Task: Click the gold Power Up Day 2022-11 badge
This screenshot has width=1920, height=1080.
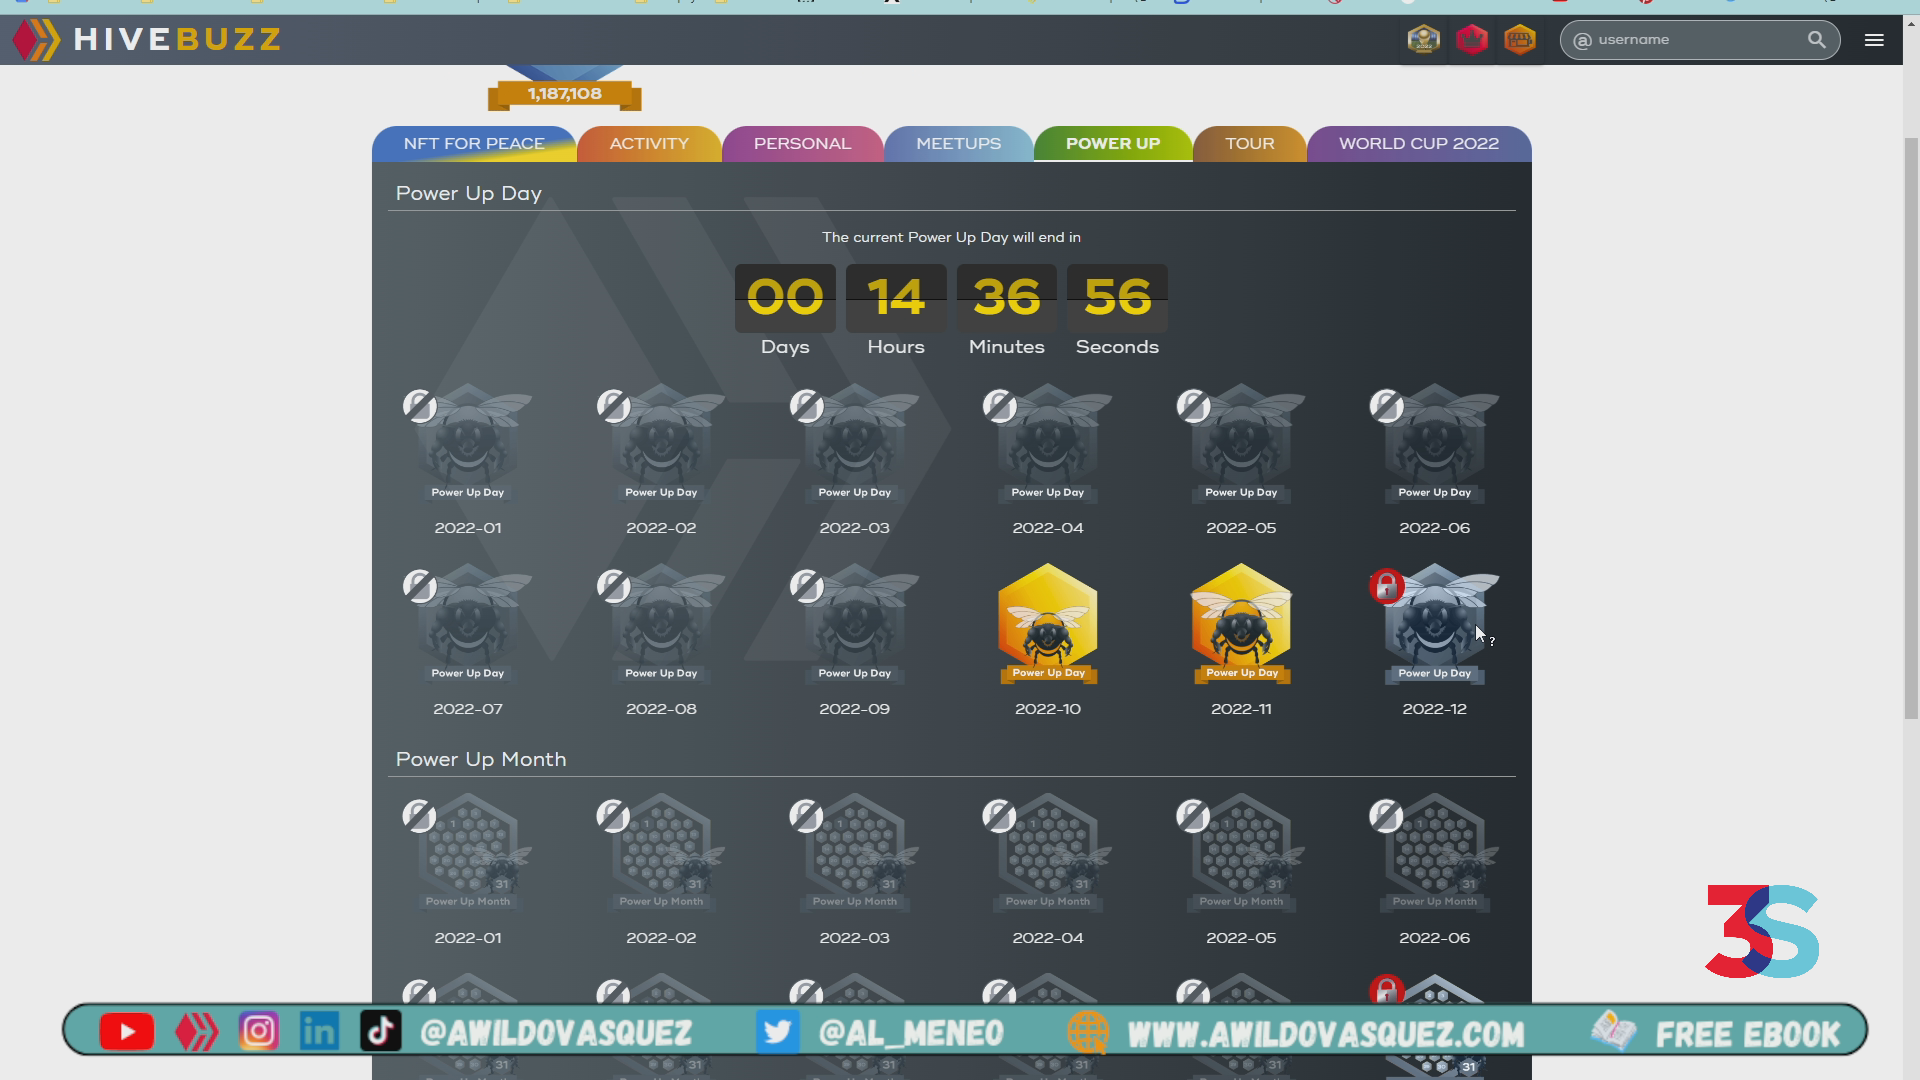Action: [1241, 623]
